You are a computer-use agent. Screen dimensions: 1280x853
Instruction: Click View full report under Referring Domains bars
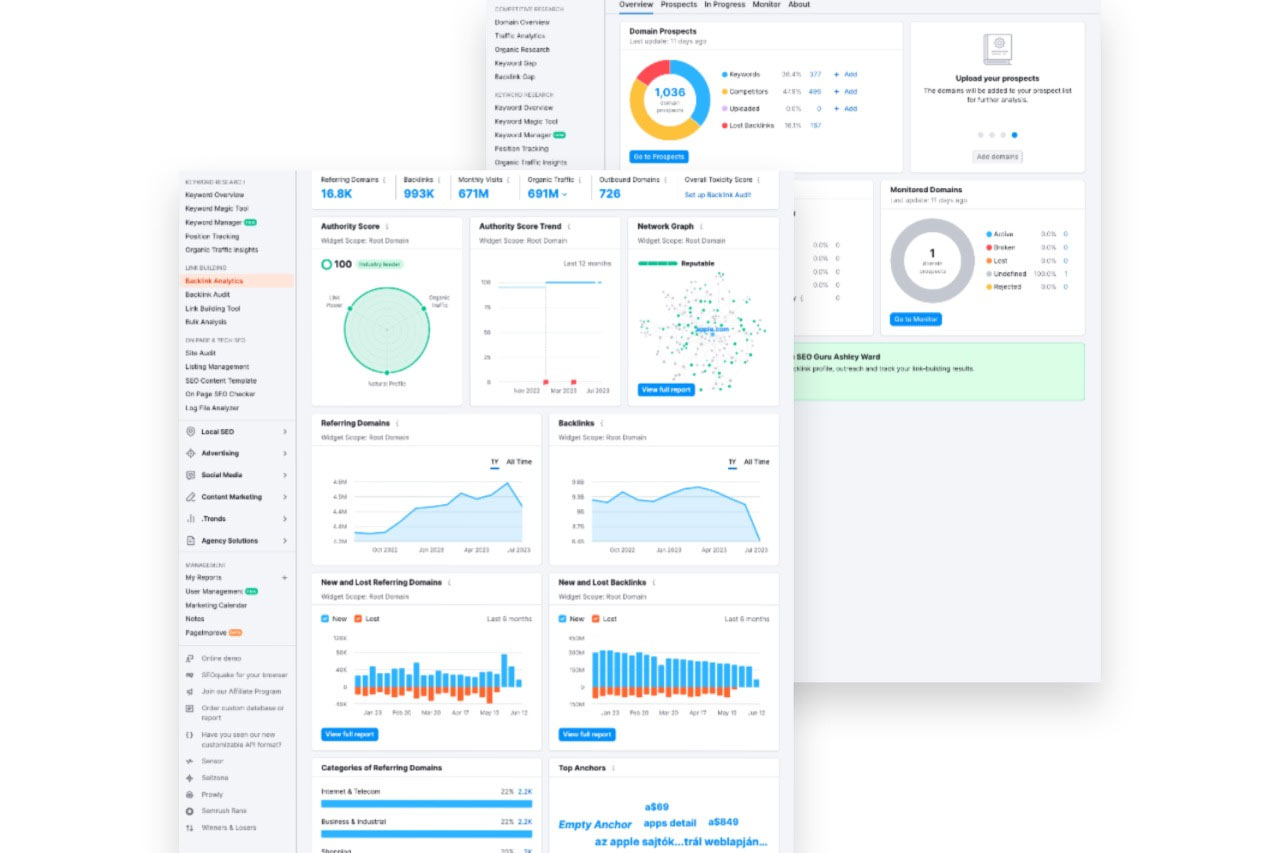(x=350, y=734)
